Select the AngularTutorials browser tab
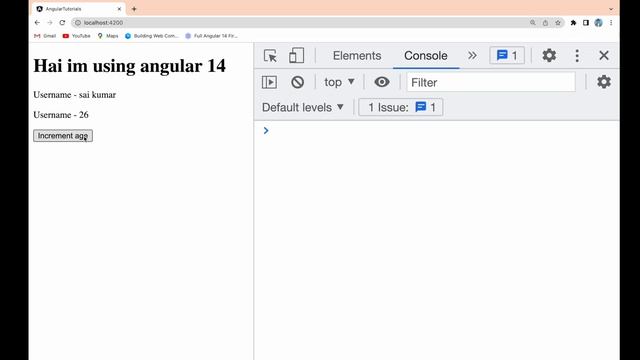This screenshot has width=640, height=360. pos(78,9)
